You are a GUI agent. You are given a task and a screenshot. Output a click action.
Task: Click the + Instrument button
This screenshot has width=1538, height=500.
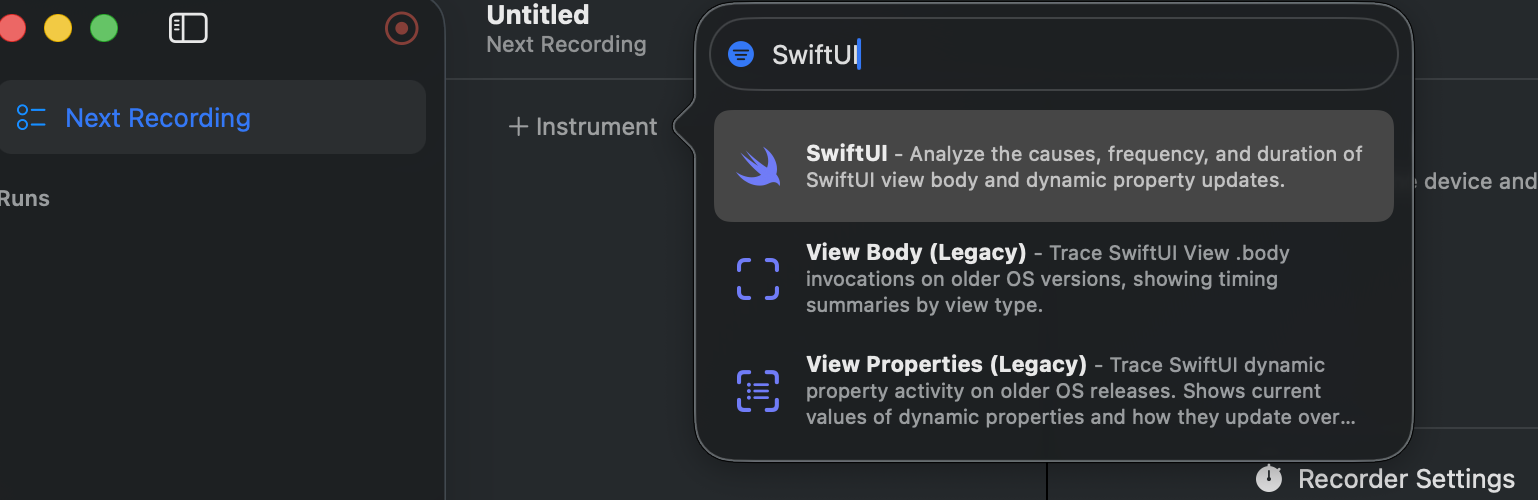[x=583, y=127]
